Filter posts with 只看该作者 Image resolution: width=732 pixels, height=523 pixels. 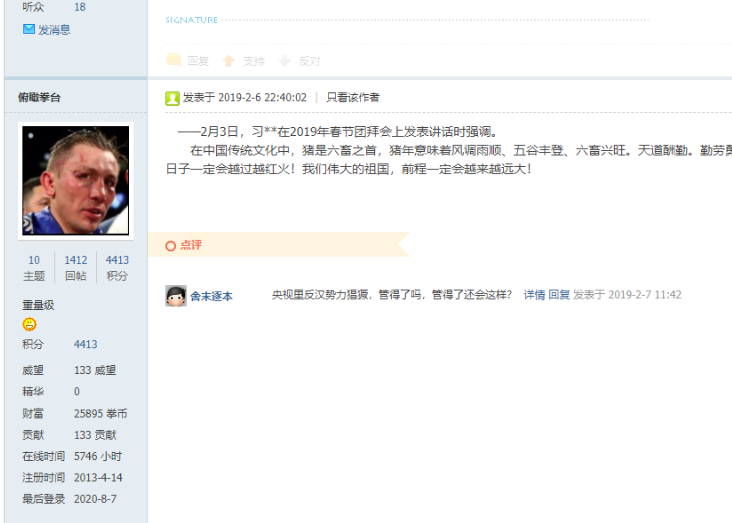(x=353, y=98)
